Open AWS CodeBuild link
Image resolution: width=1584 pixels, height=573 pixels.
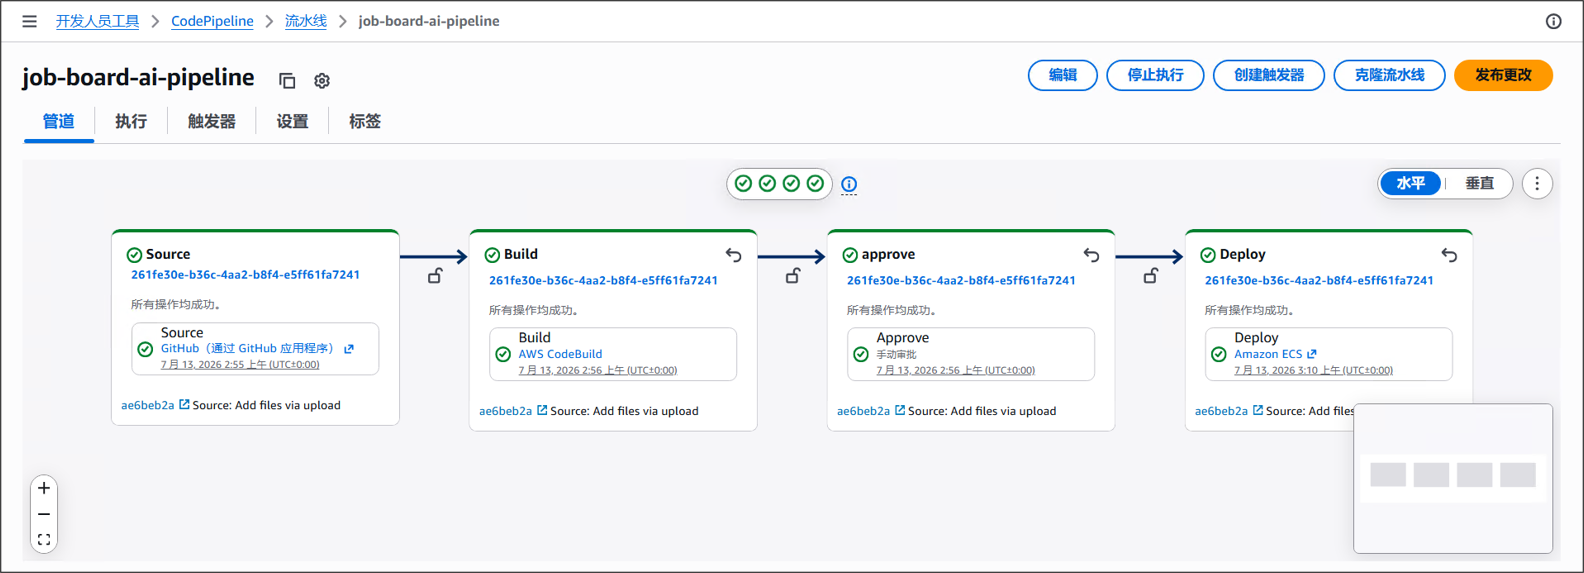tap(560, 354)
